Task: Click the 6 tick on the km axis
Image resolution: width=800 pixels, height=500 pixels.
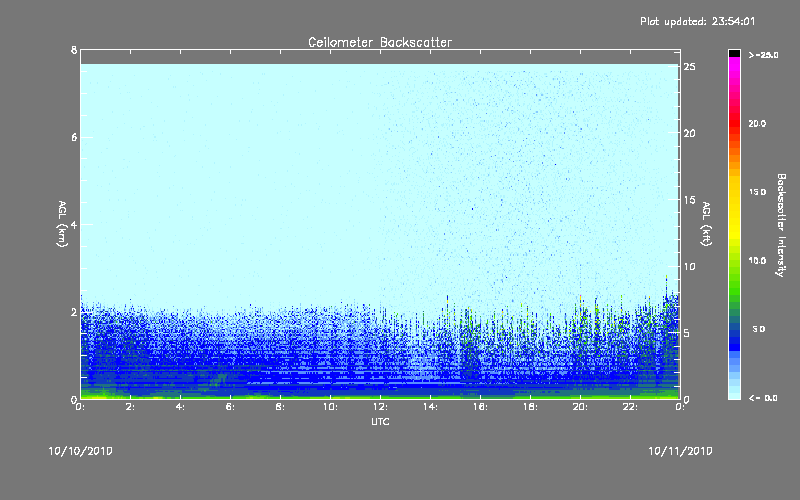Action: coord(74,137)
